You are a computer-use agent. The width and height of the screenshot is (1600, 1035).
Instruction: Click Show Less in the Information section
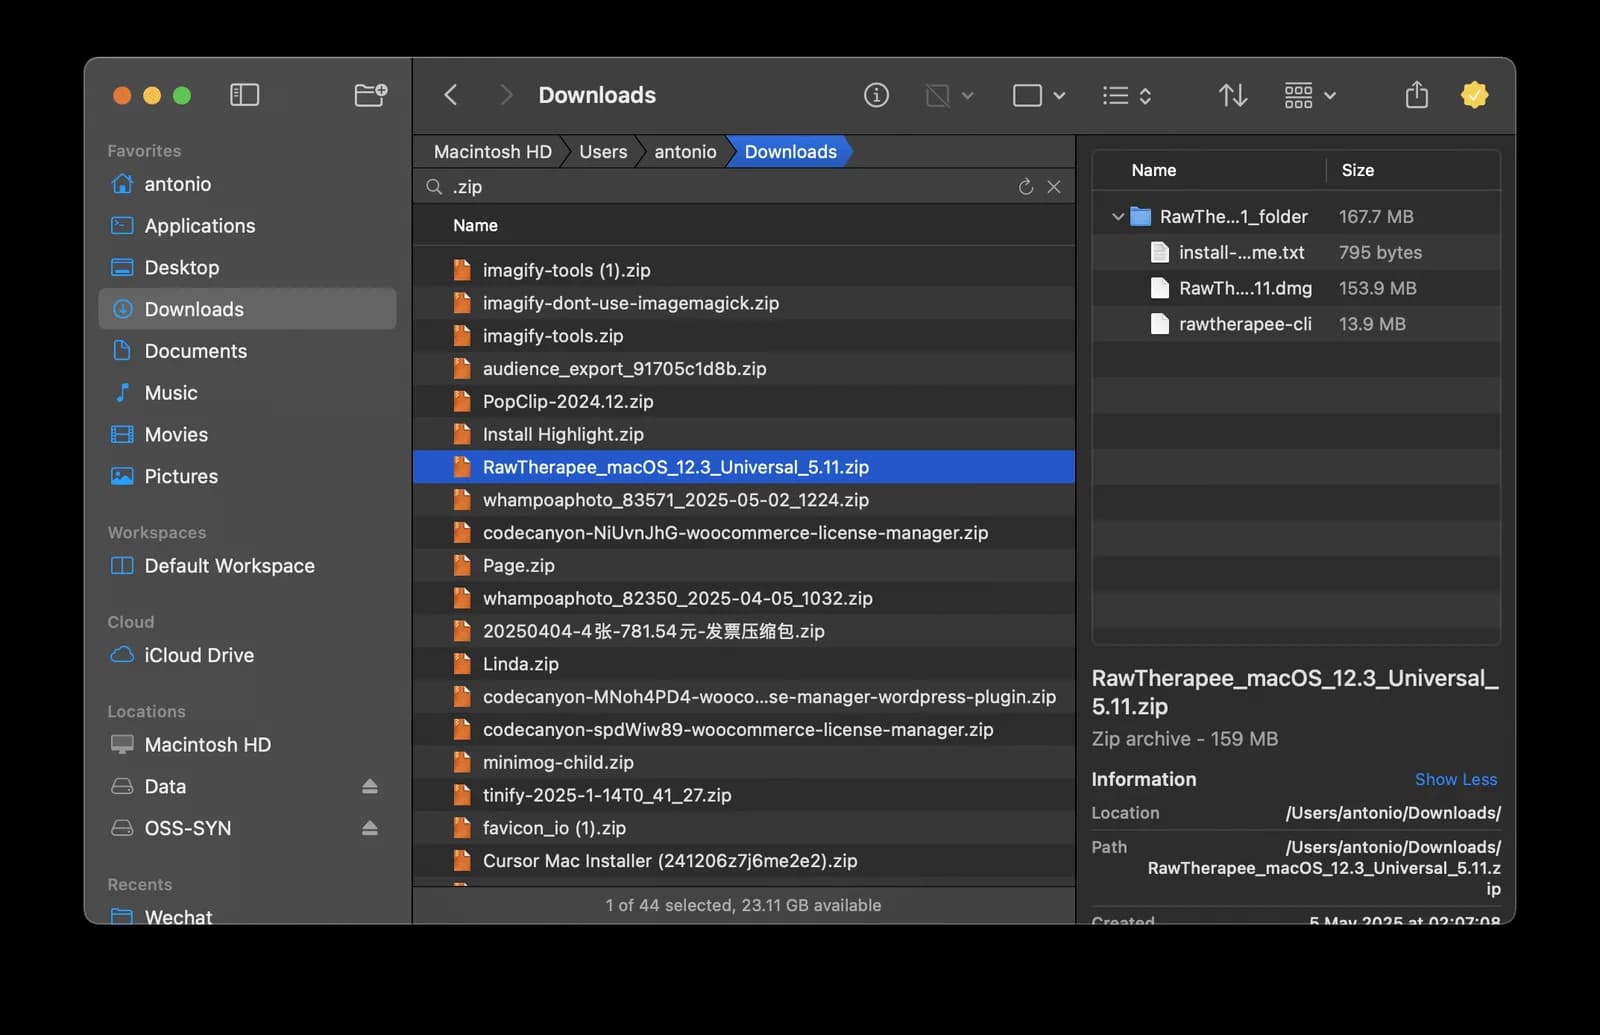point(1456,779)
